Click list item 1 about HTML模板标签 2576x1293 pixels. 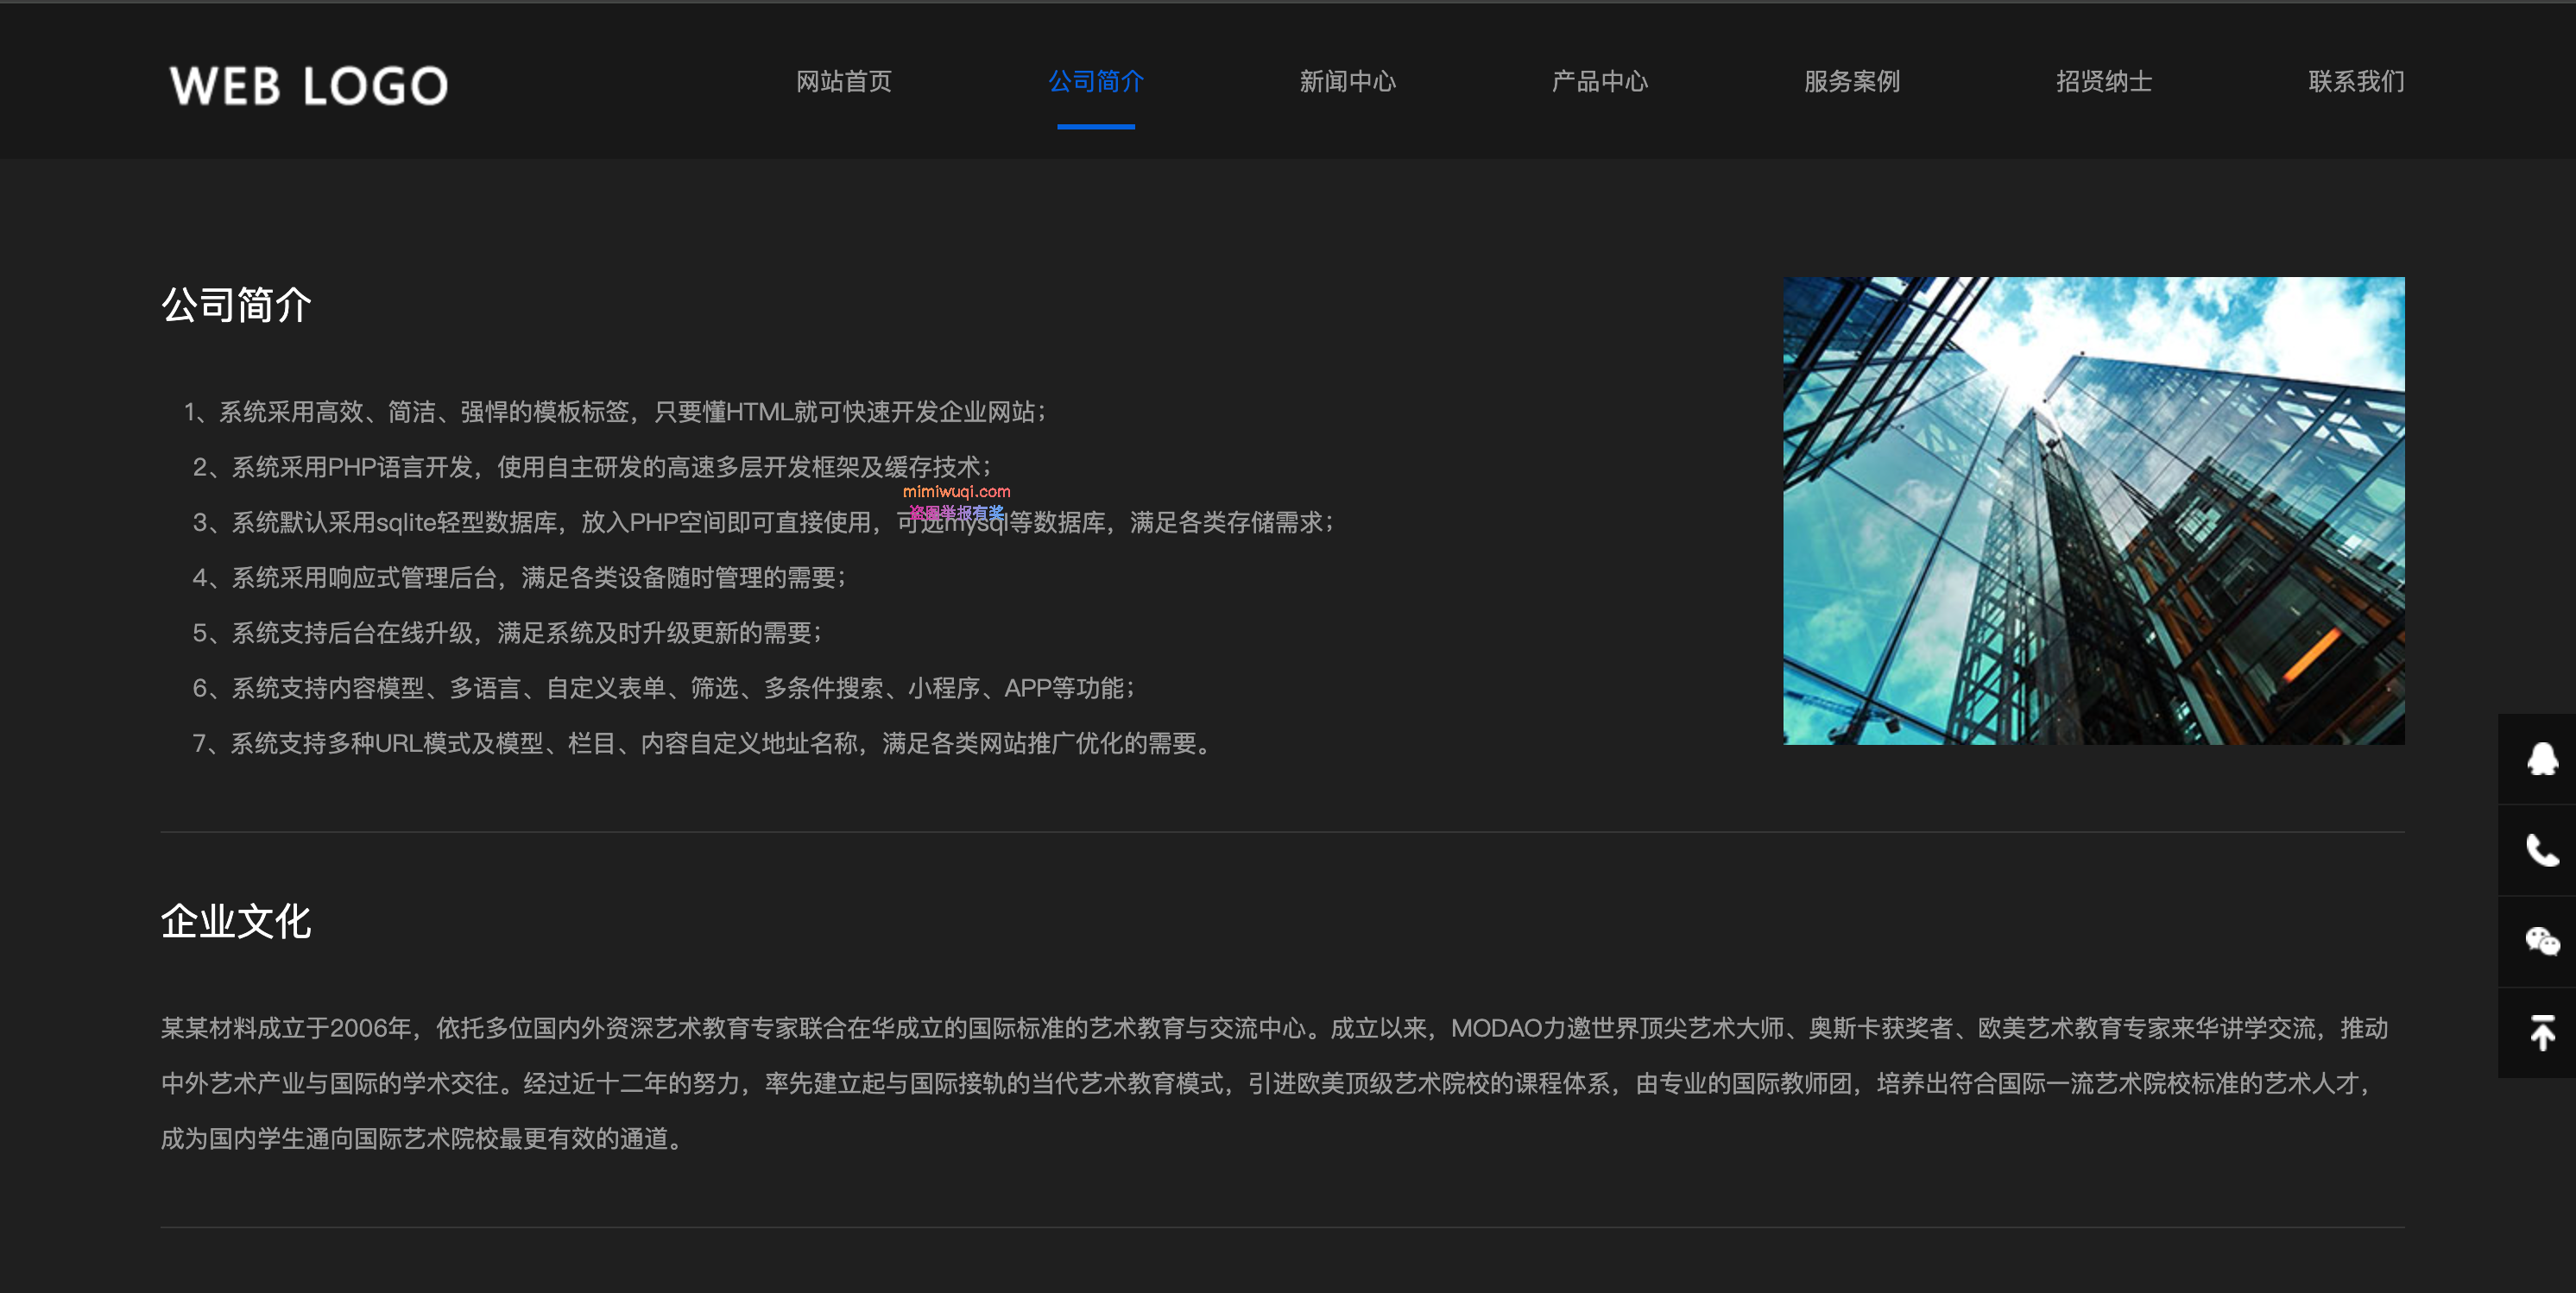(614, 412)
